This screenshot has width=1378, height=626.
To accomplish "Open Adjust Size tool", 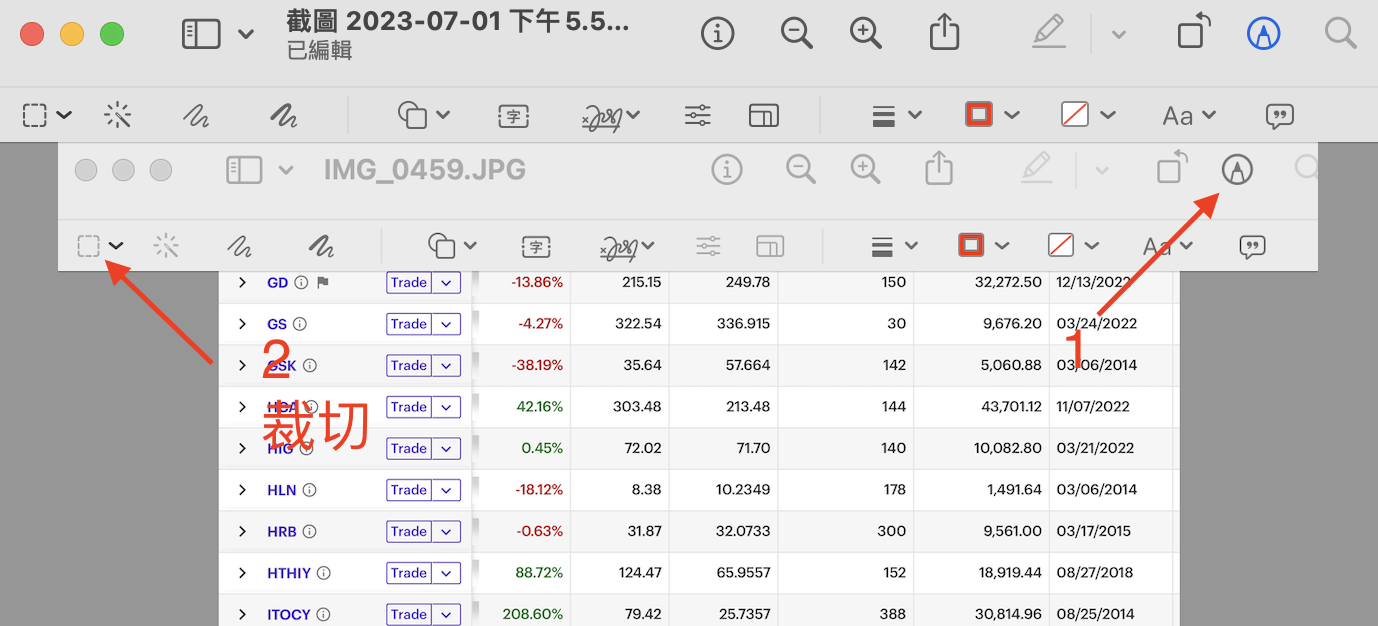I will point(764,115).
